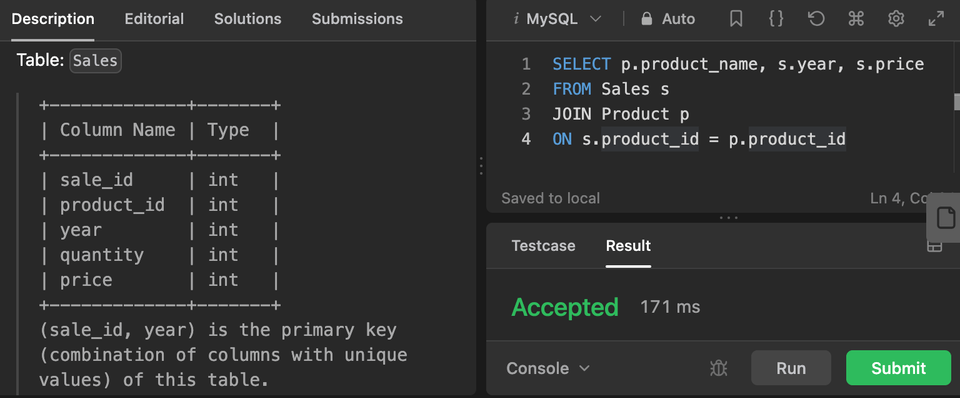960x398 pixels.
Task: Click the debug bug icon beside Run
Action: pos(718,368)
